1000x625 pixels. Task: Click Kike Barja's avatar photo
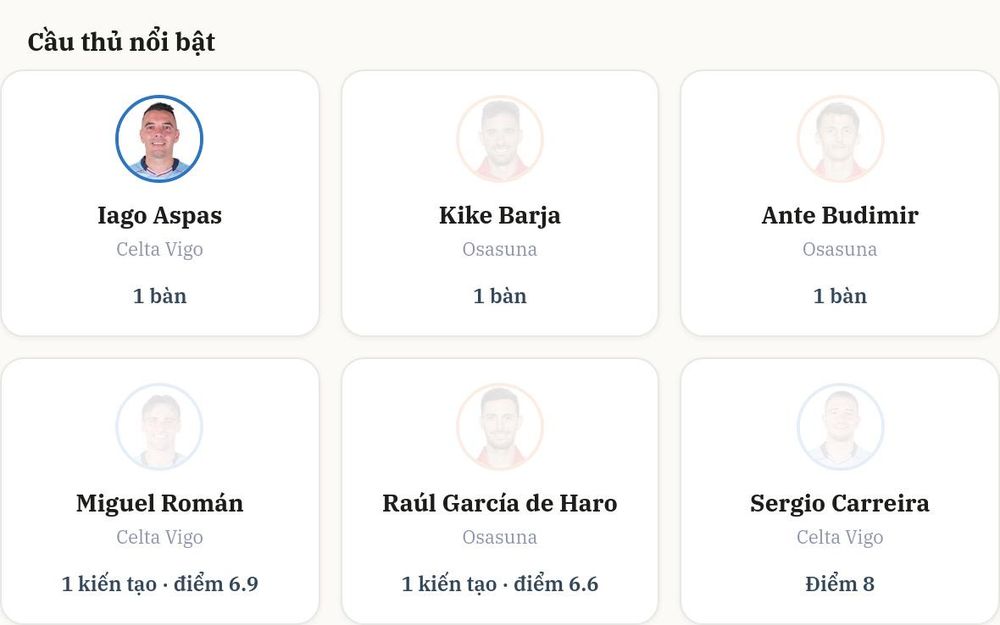pos(500,139)
